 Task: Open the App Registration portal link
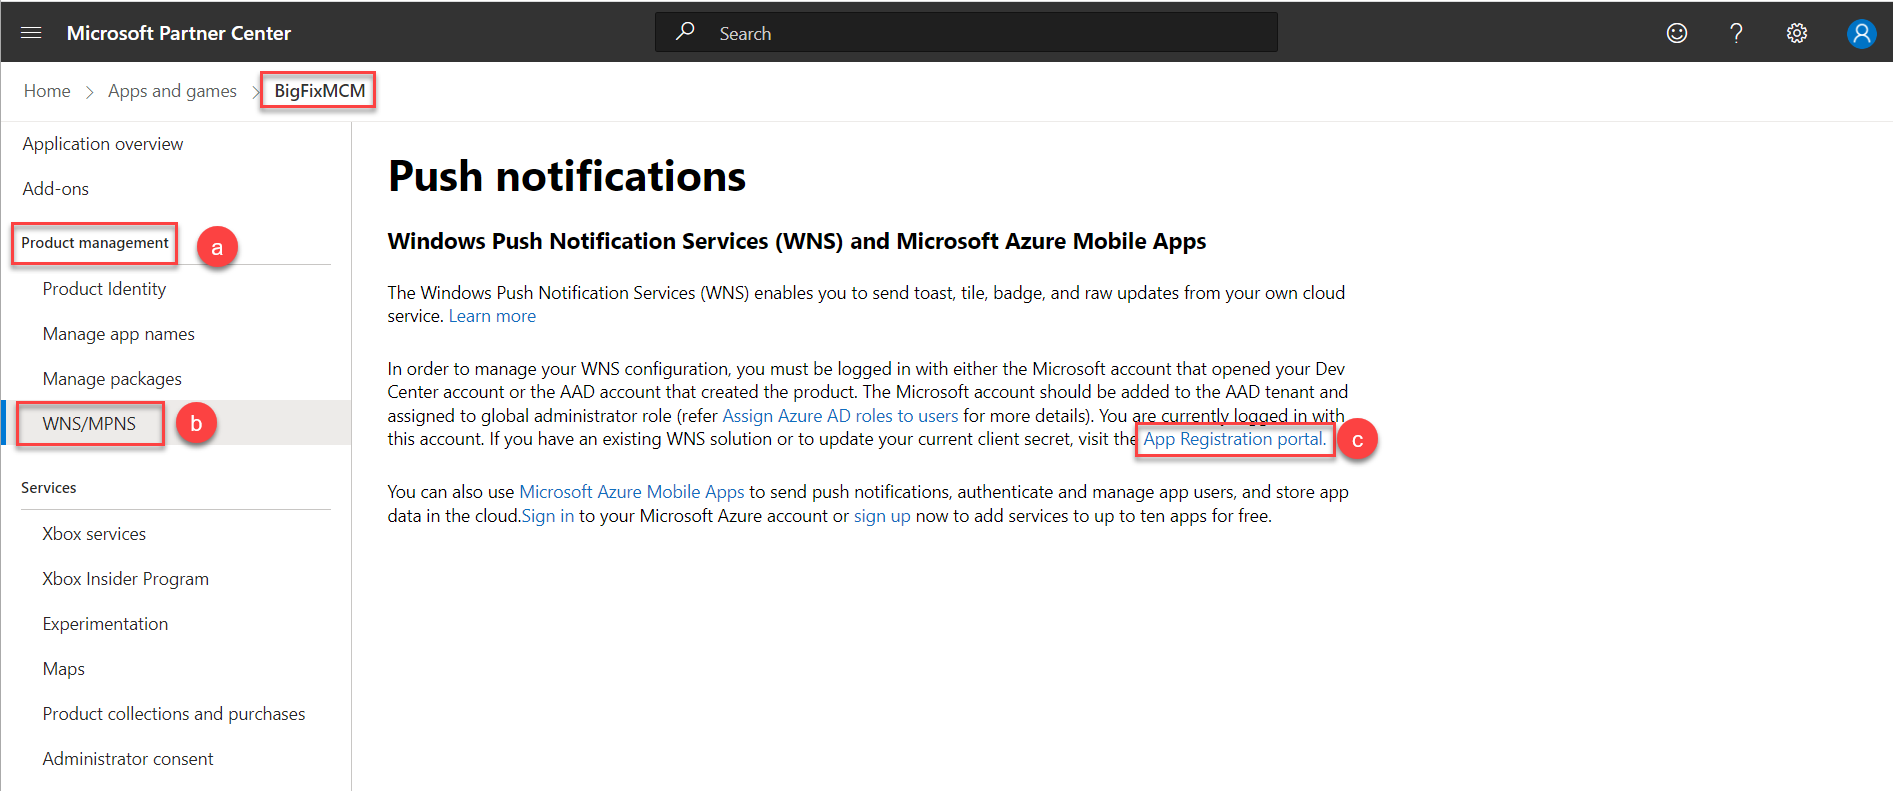pos(1234,439)
